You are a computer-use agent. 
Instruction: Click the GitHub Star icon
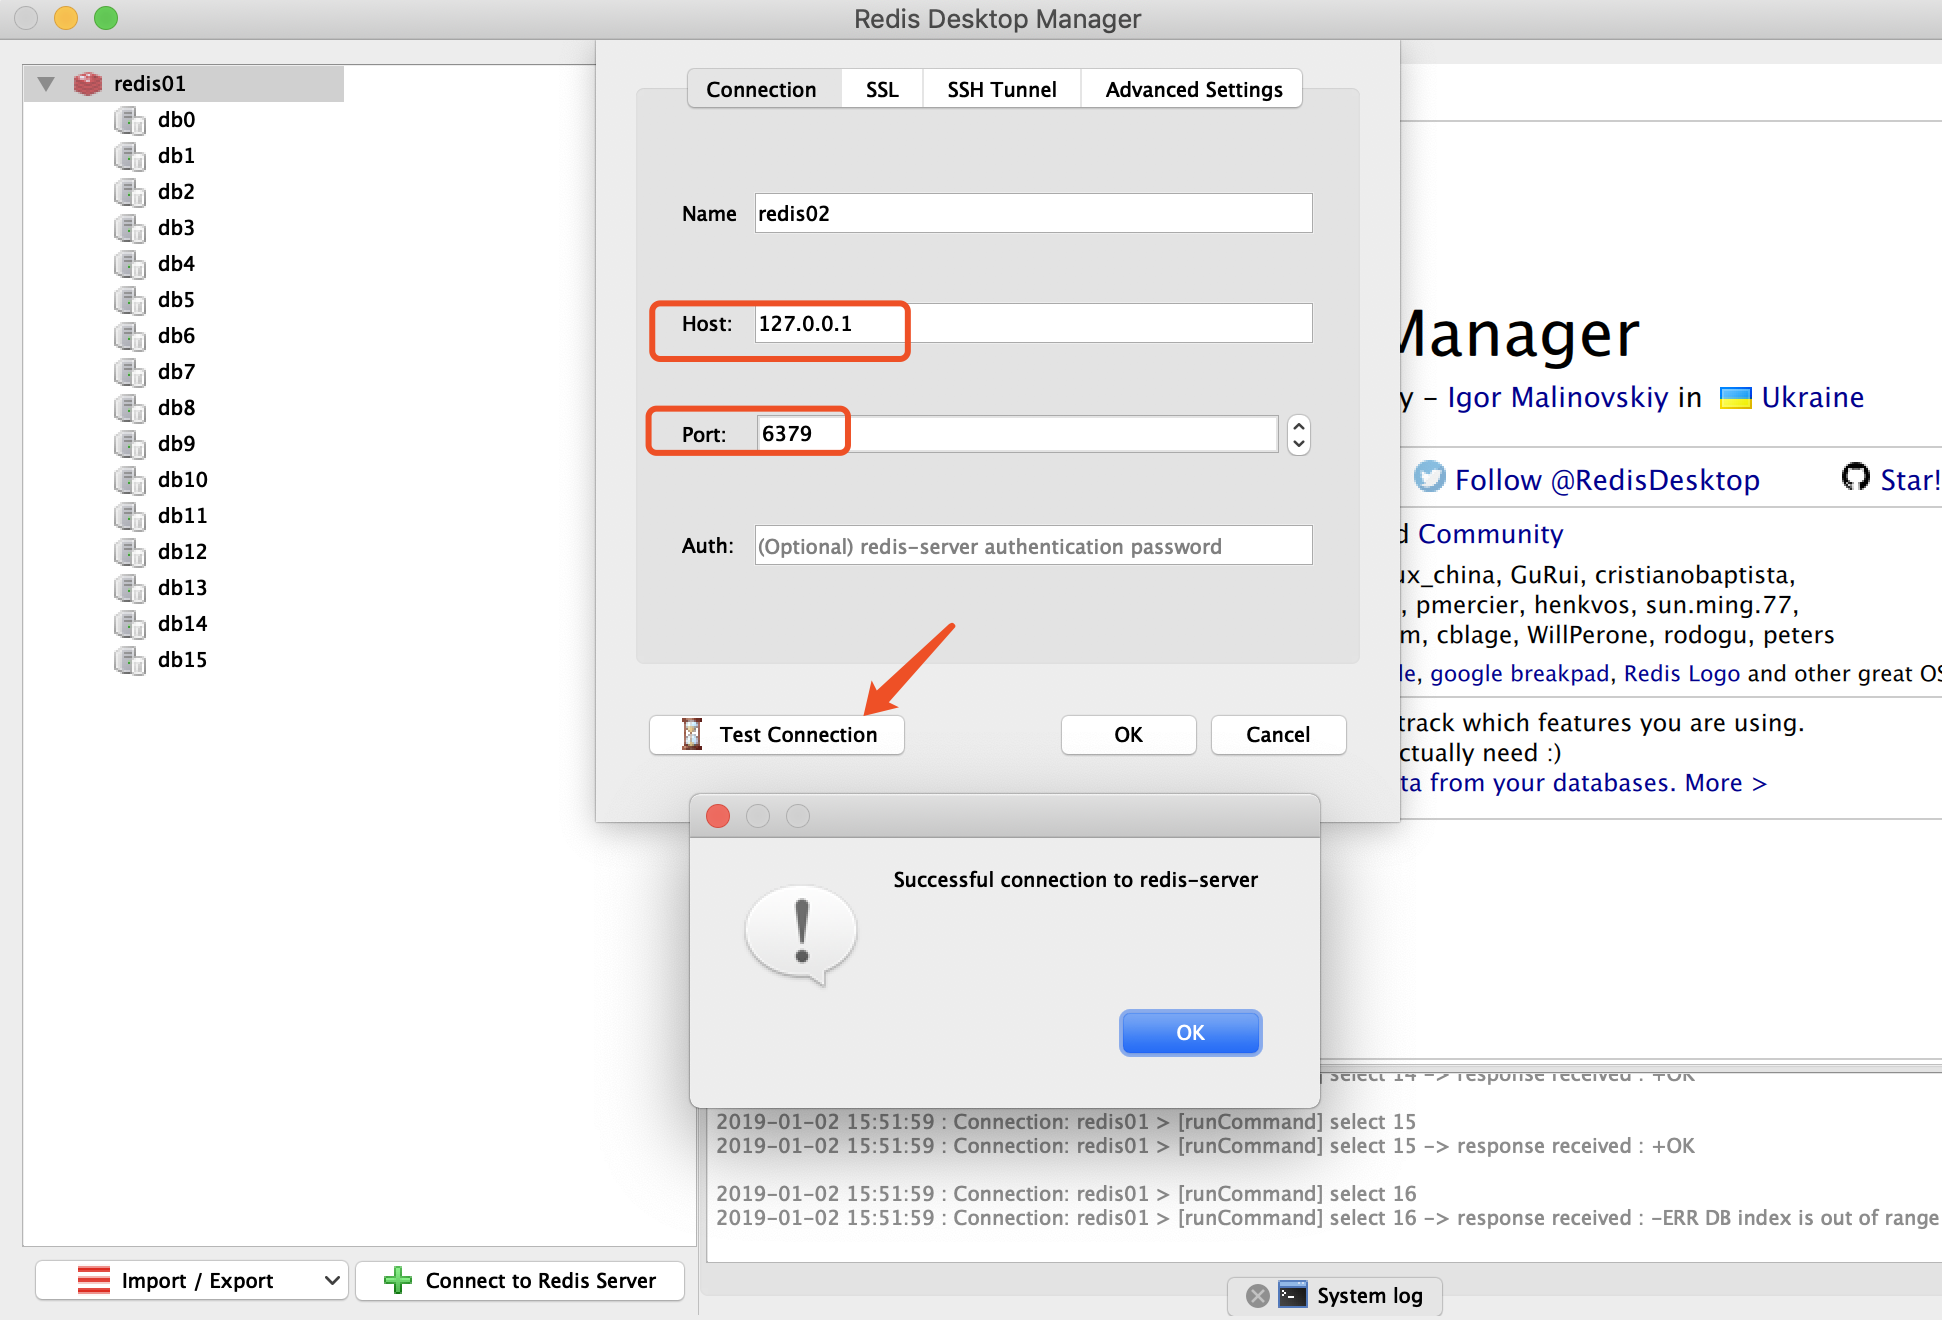[1855, 477]
